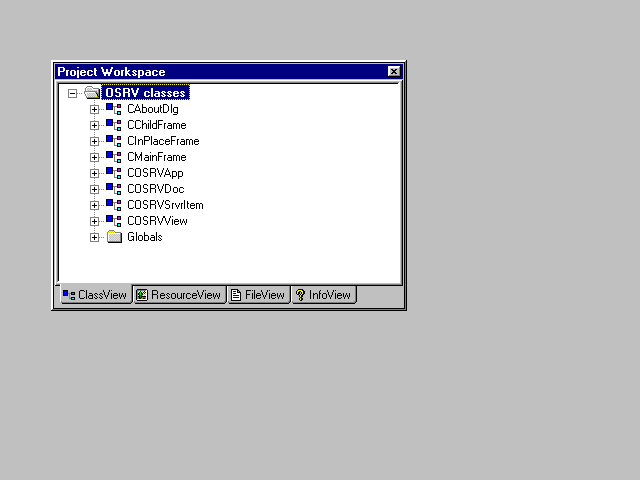Expand the CAboutDlg class node

95,109
